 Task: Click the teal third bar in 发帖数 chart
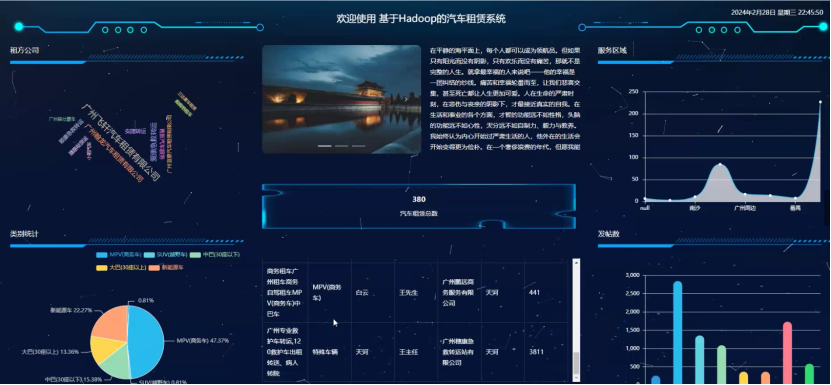point(700,360)
